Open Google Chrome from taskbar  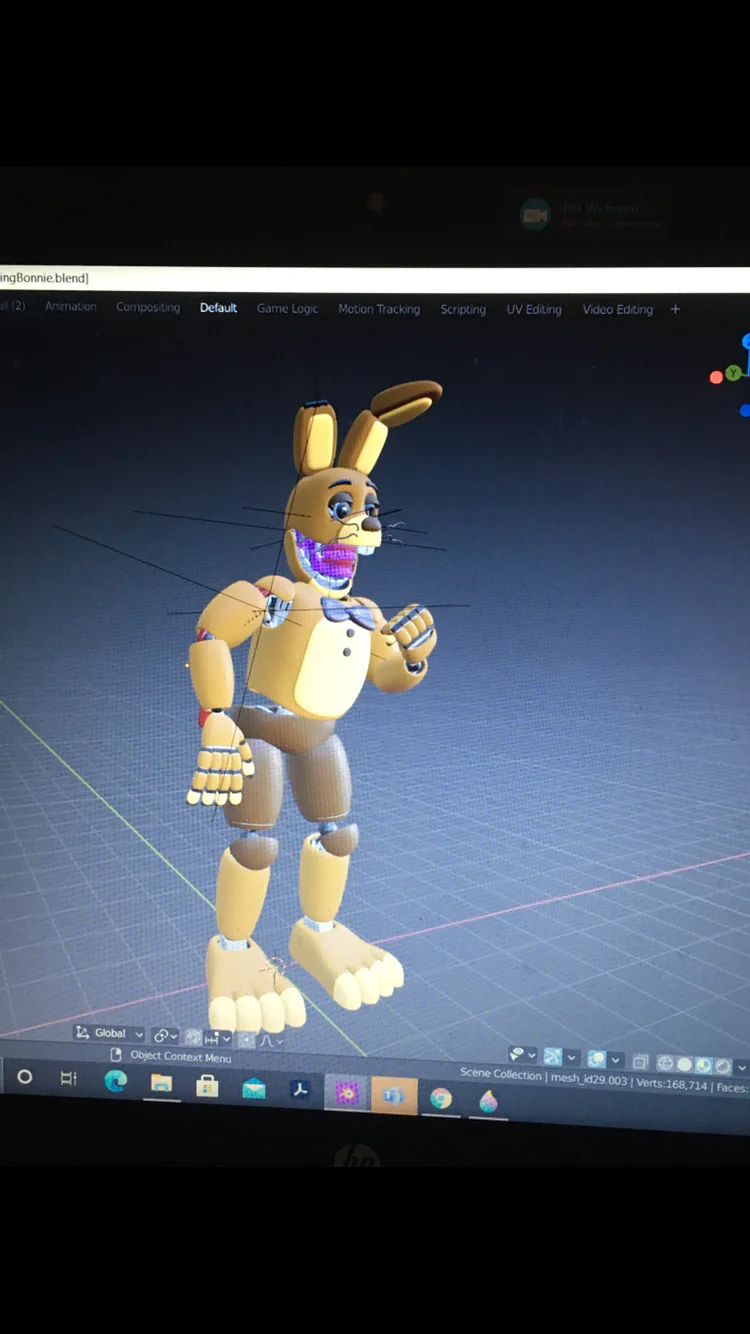[x=441, y=1098]
